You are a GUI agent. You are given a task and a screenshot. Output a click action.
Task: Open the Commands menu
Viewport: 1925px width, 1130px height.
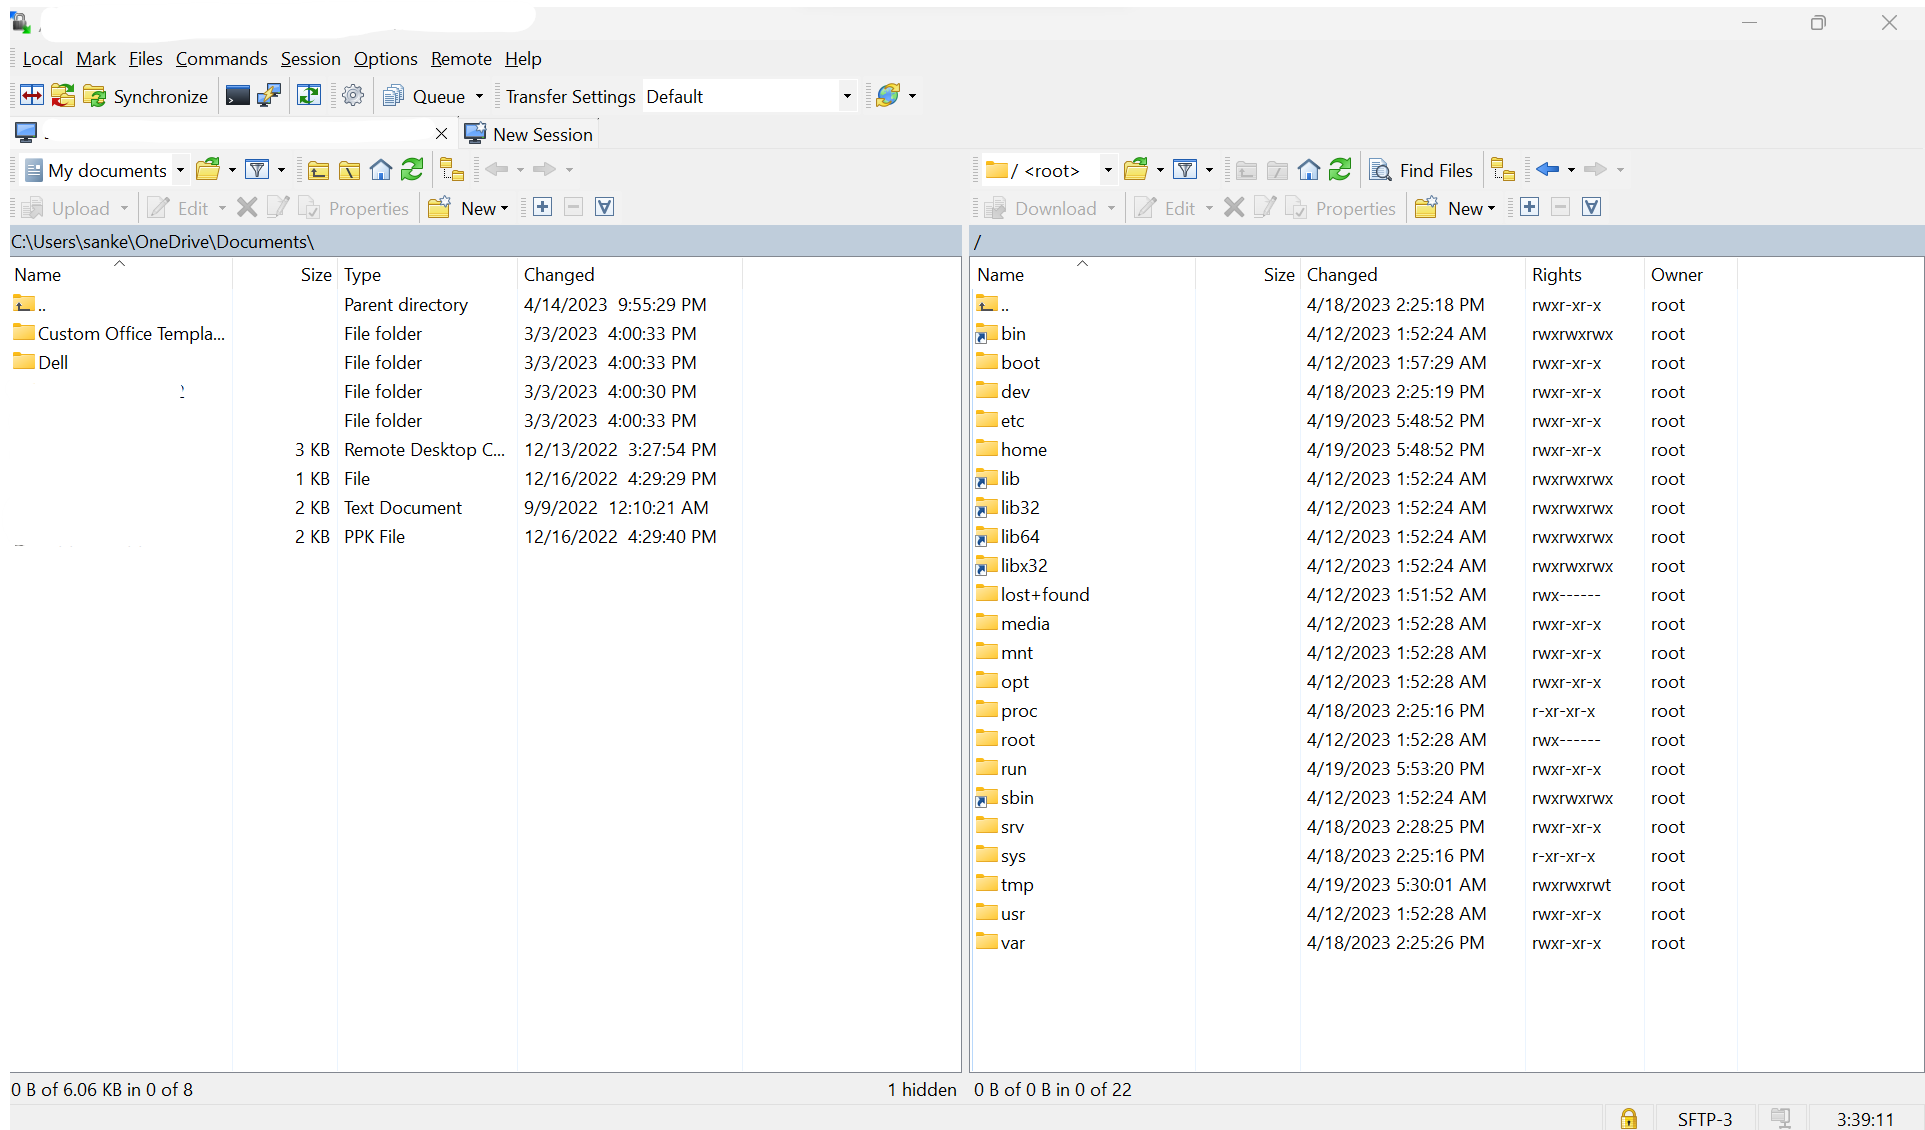[x=221, y=59]
